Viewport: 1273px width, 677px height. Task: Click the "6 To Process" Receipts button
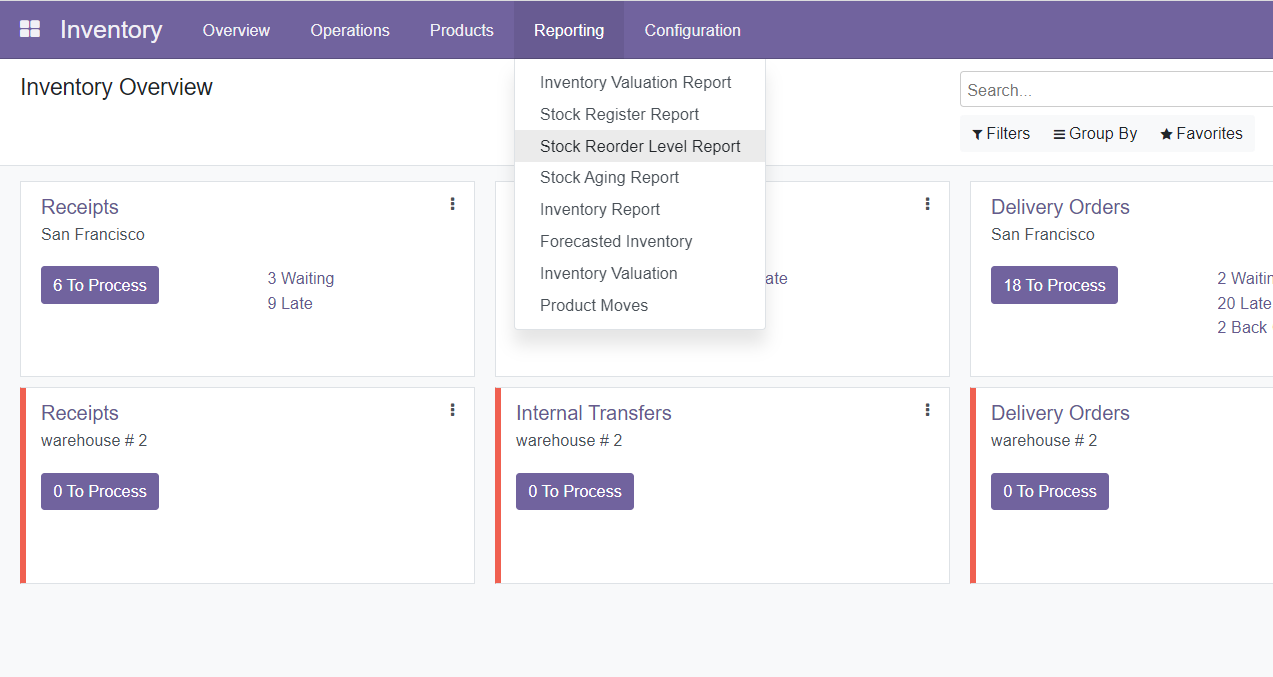(99, 285)
